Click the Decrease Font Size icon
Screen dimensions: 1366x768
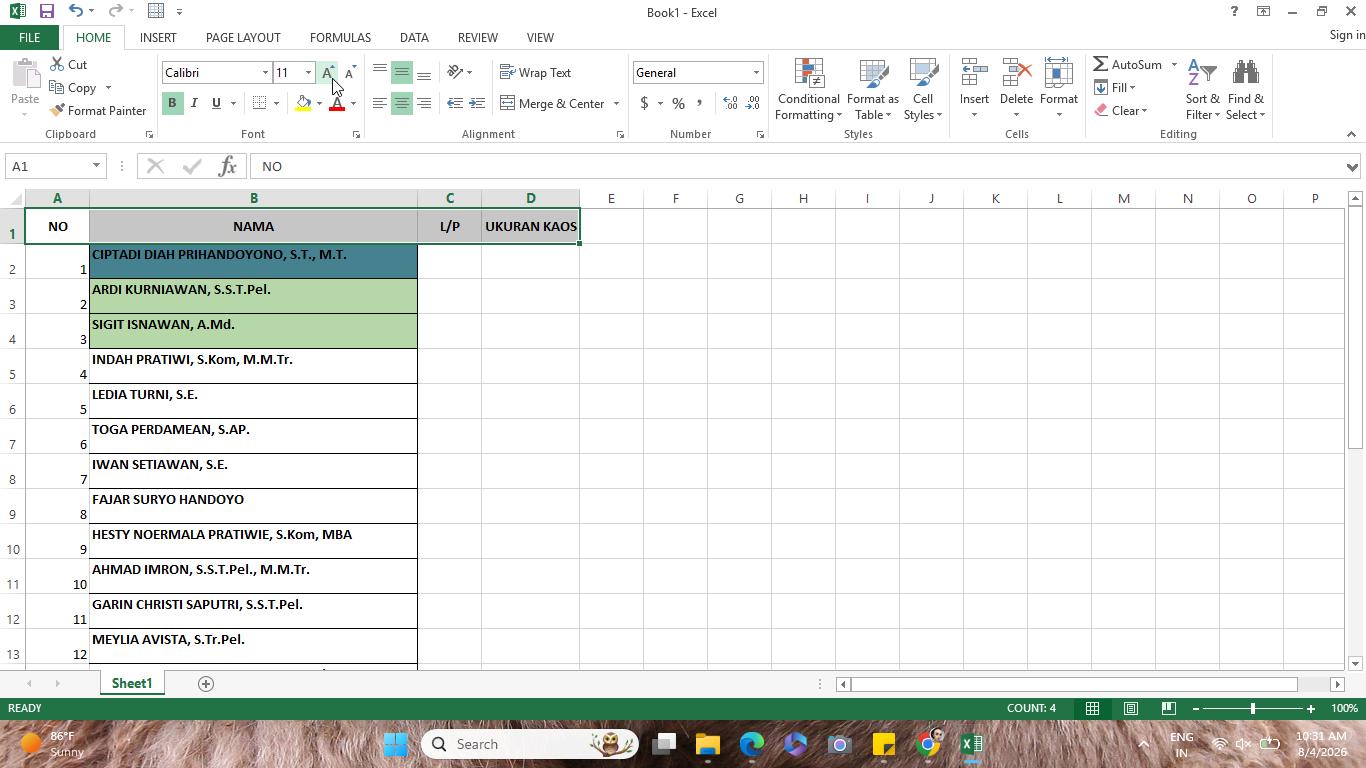point(349,72)
